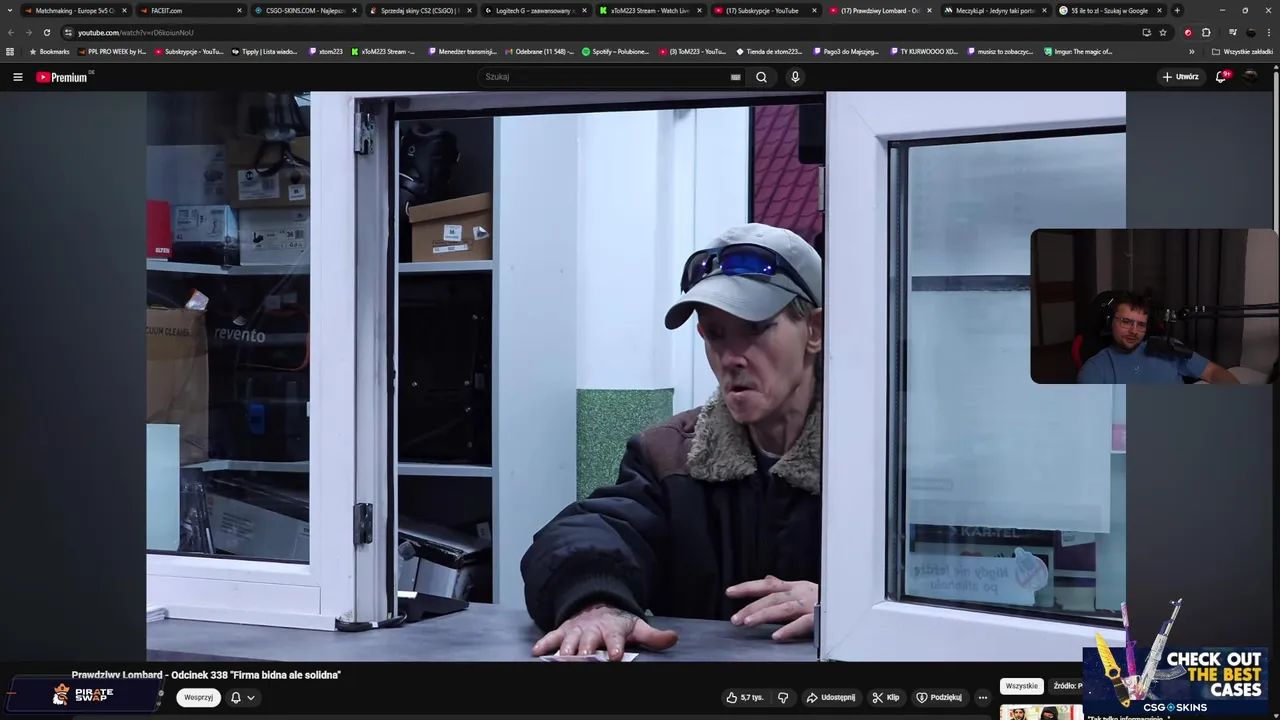
Task: Open subscription notification bell dropdown
Action: tap(242, 697)
